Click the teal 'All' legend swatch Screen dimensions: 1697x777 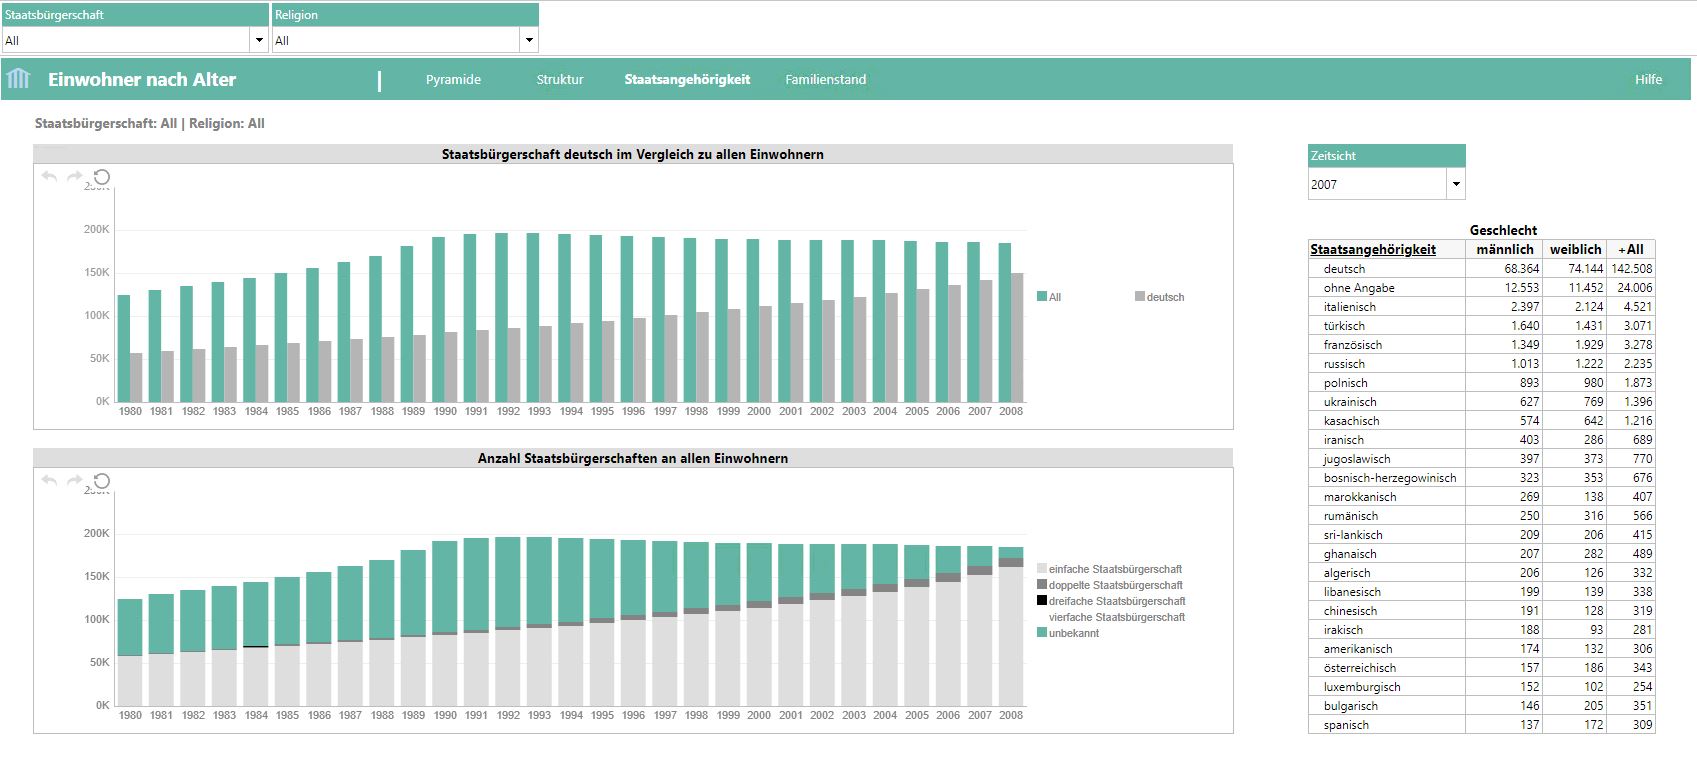[1042, 297]
